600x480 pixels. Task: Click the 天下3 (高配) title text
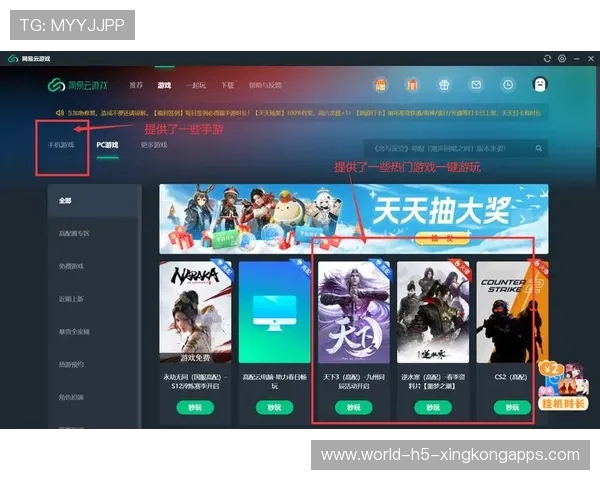(x=354, y=382)
